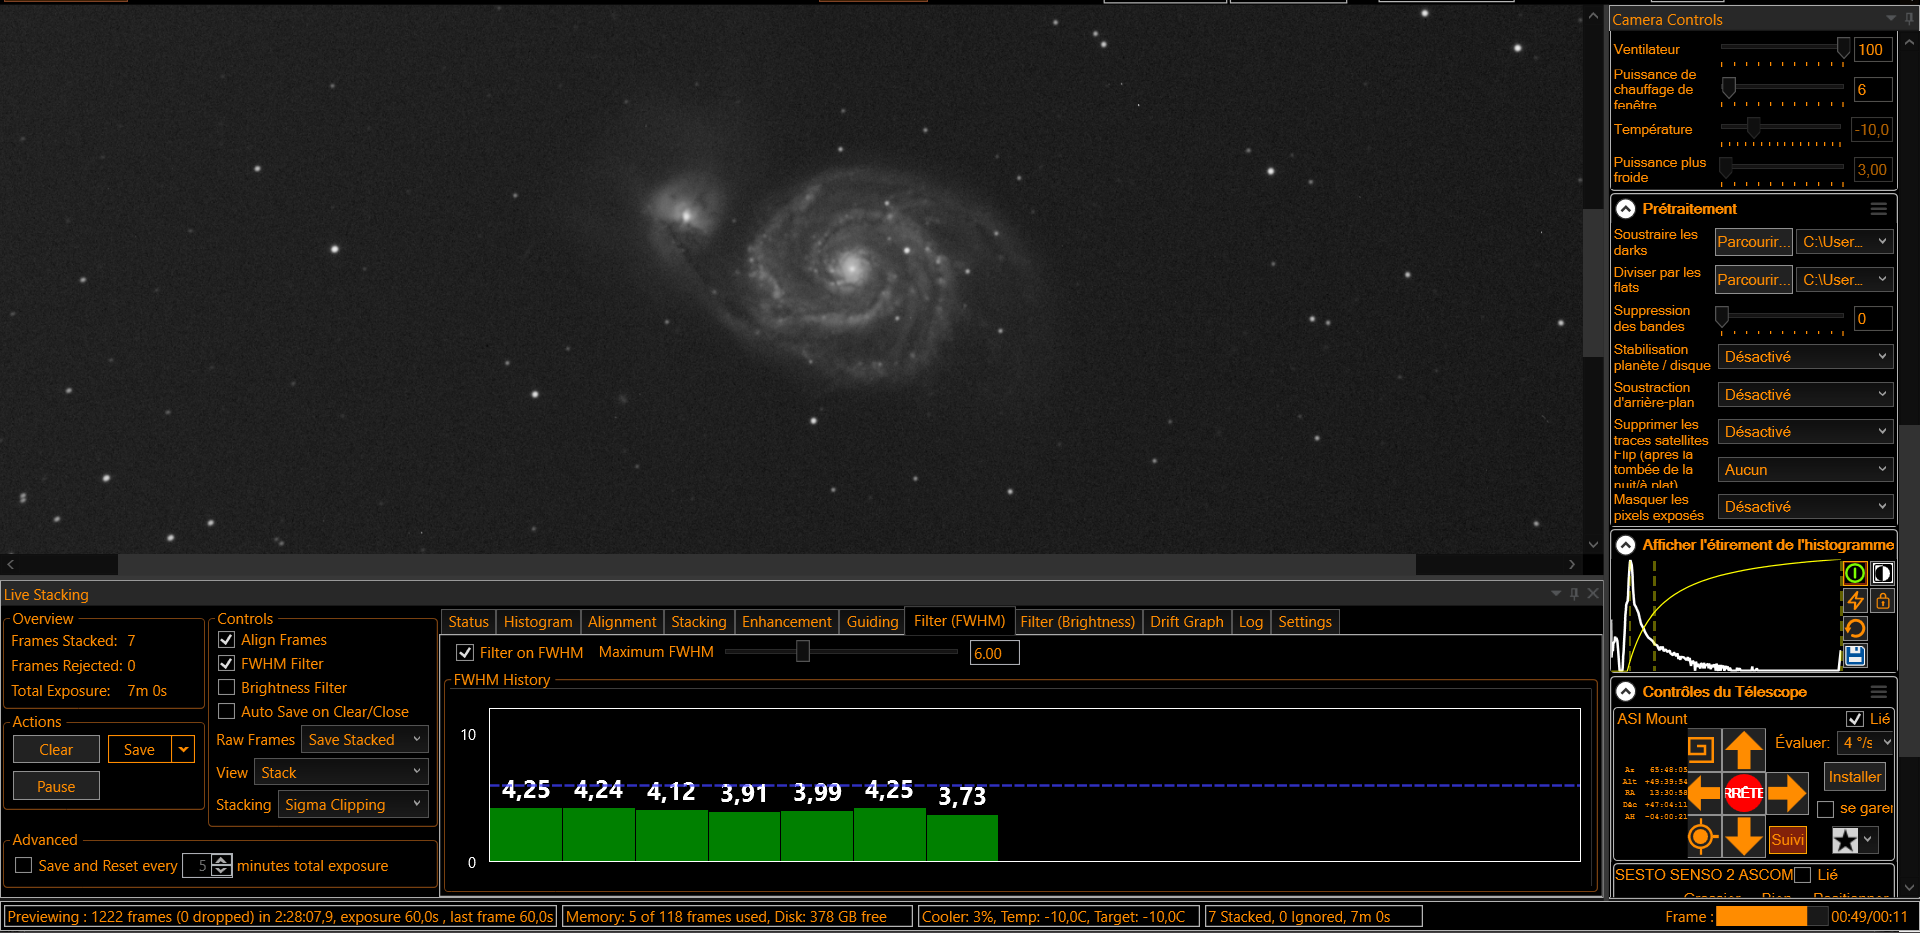This screenshot has width=1920, height=933.
Task: Open the Contrôles du Télescope hamburger menu
Action: click(x=1879, y=692)
